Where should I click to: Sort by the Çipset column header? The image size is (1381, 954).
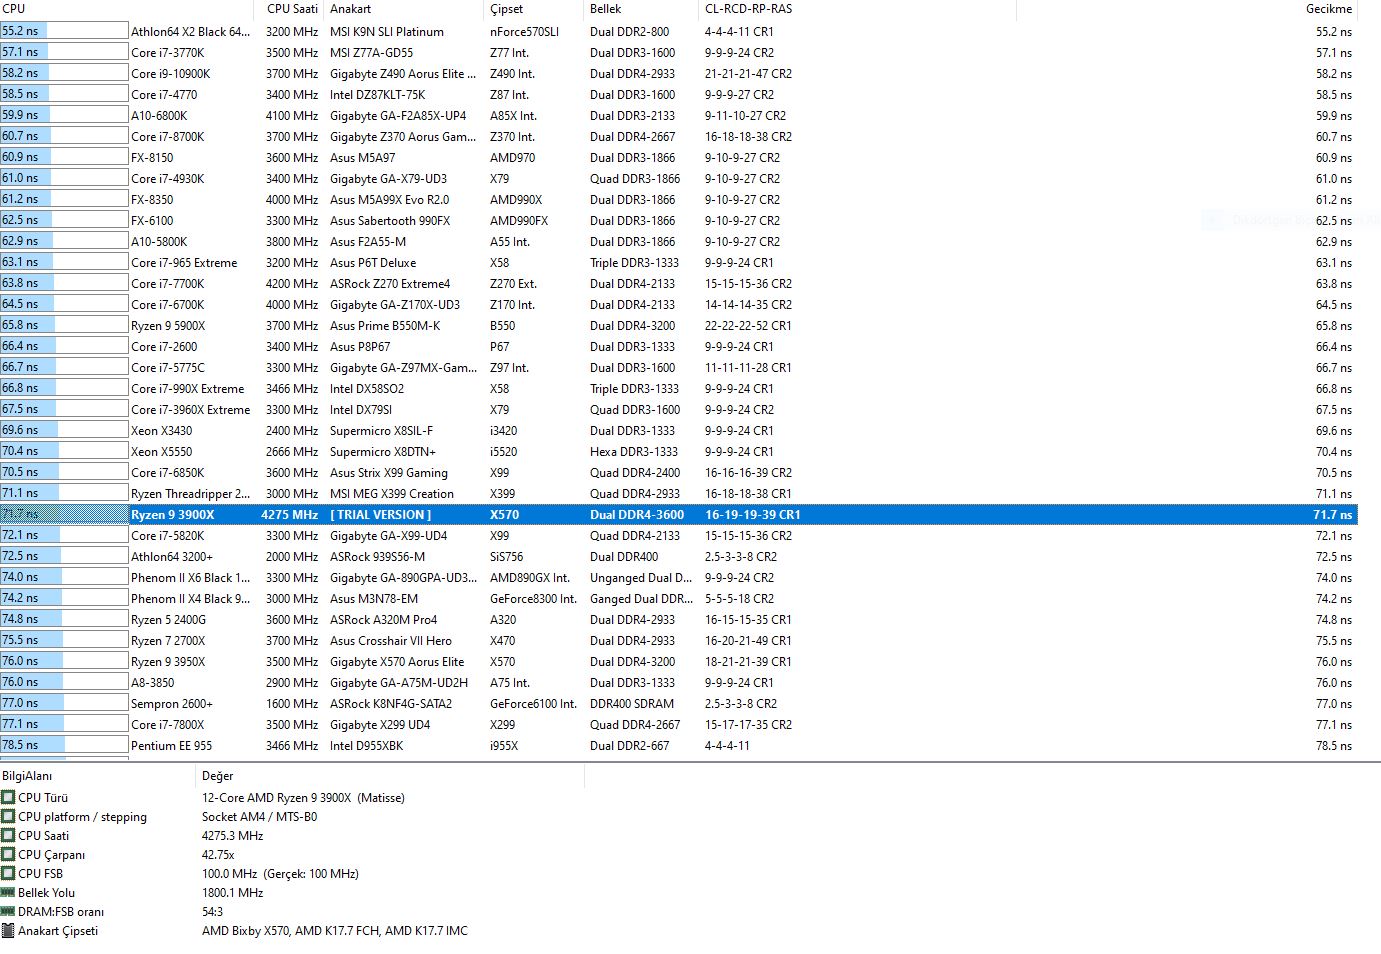[535, 9]
